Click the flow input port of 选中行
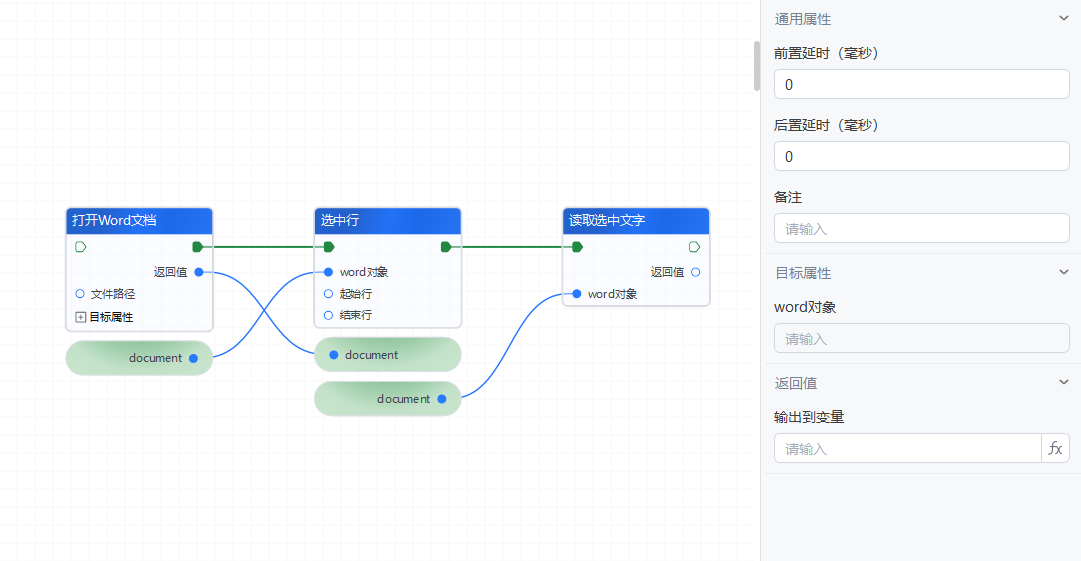 329,246
